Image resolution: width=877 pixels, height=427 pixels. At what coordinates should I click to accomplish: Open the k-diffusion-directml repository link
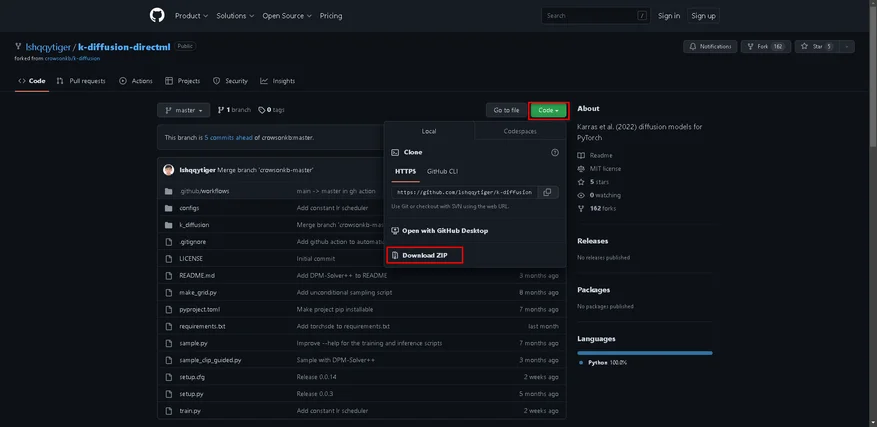pos(124,47)
